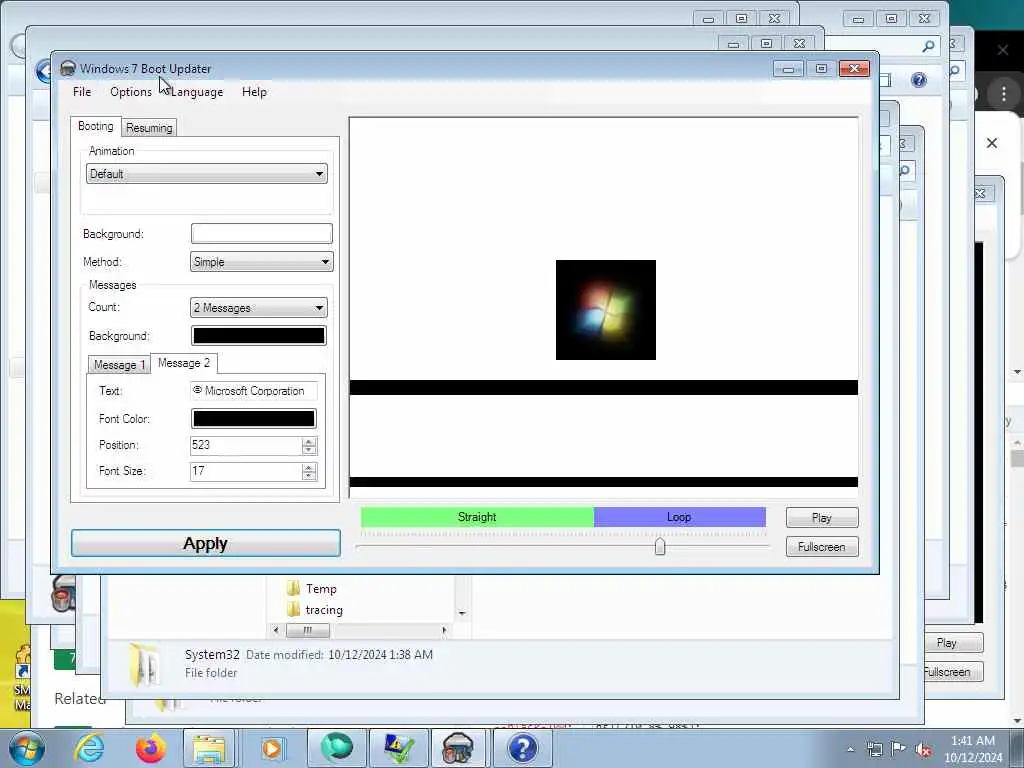Click scroll-right arrow in Explorer tree
Image resolution: width=1024 pixels, height=768 pixels.
(x=444, y=630)
